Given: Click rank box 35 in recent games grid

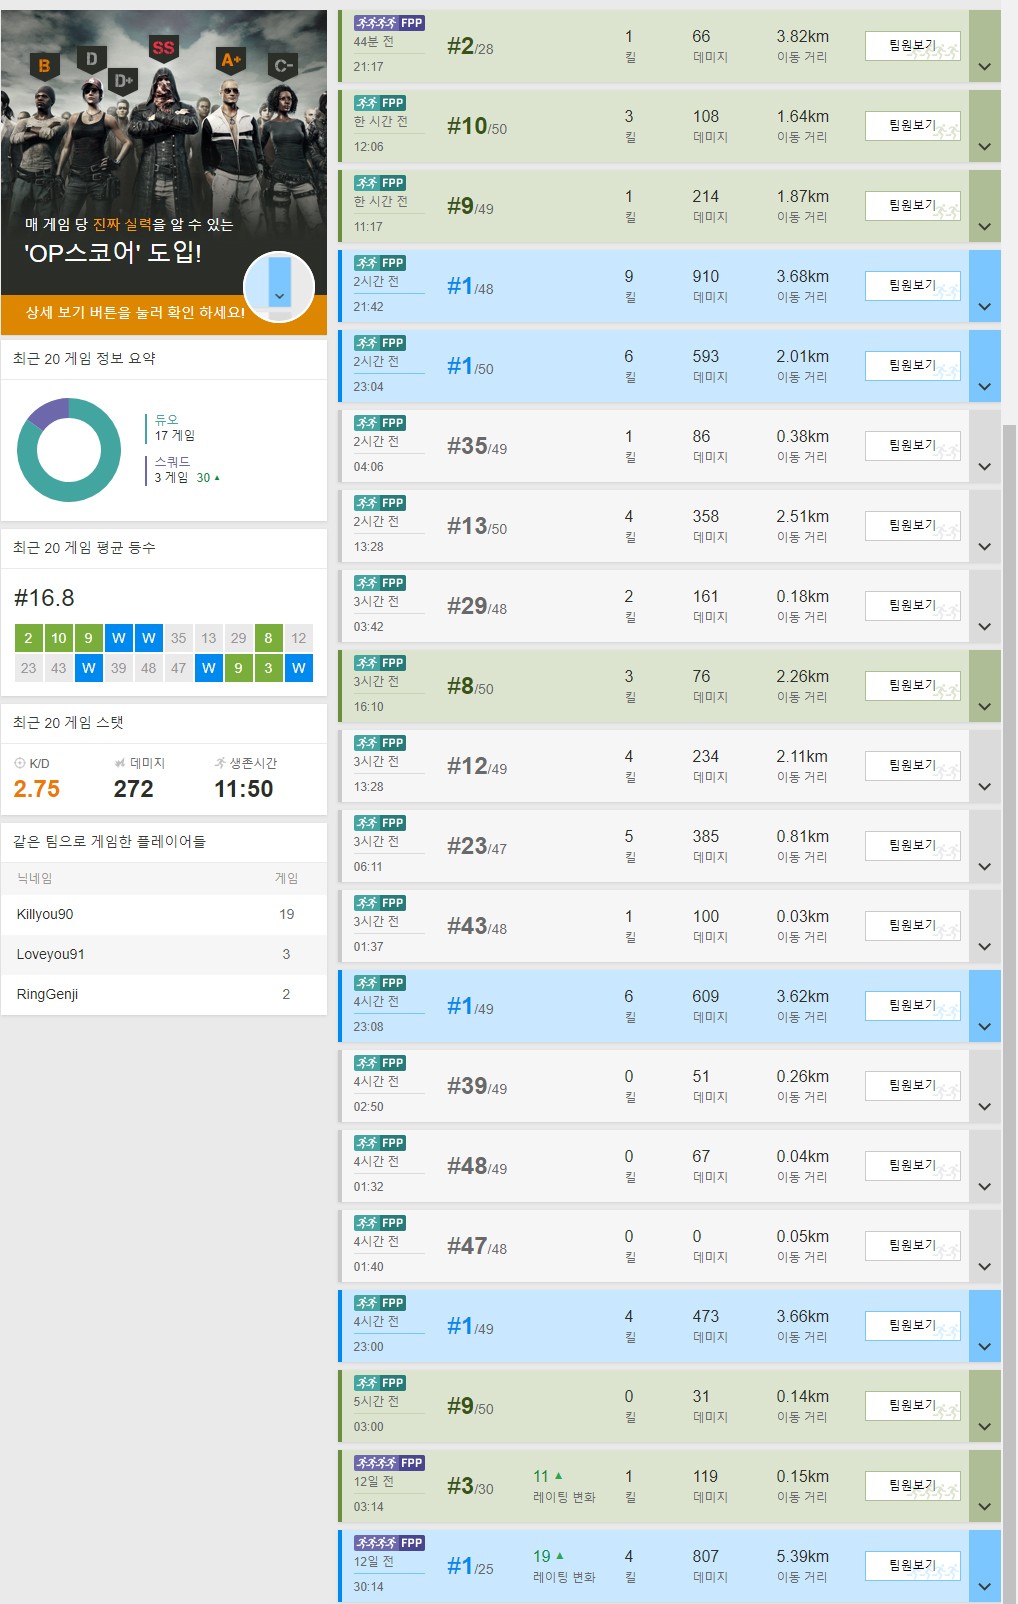Looking at the screenshot, I should [x=178, y=638].
